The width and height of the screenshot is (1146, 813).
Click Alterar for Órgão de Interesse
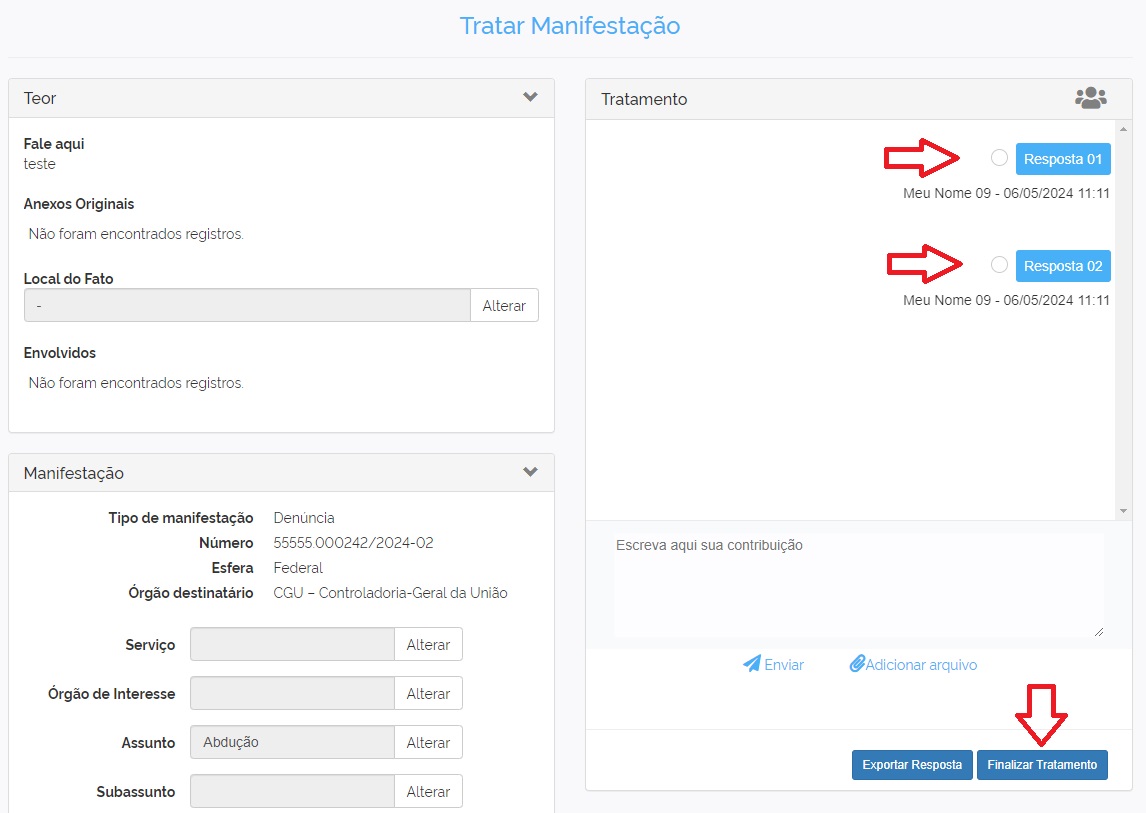[428, 694]
